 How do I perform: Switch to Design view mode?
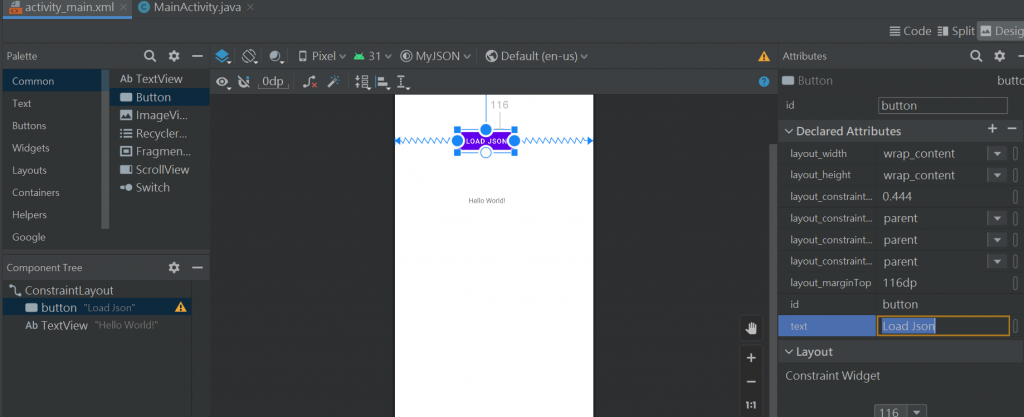1001,31
